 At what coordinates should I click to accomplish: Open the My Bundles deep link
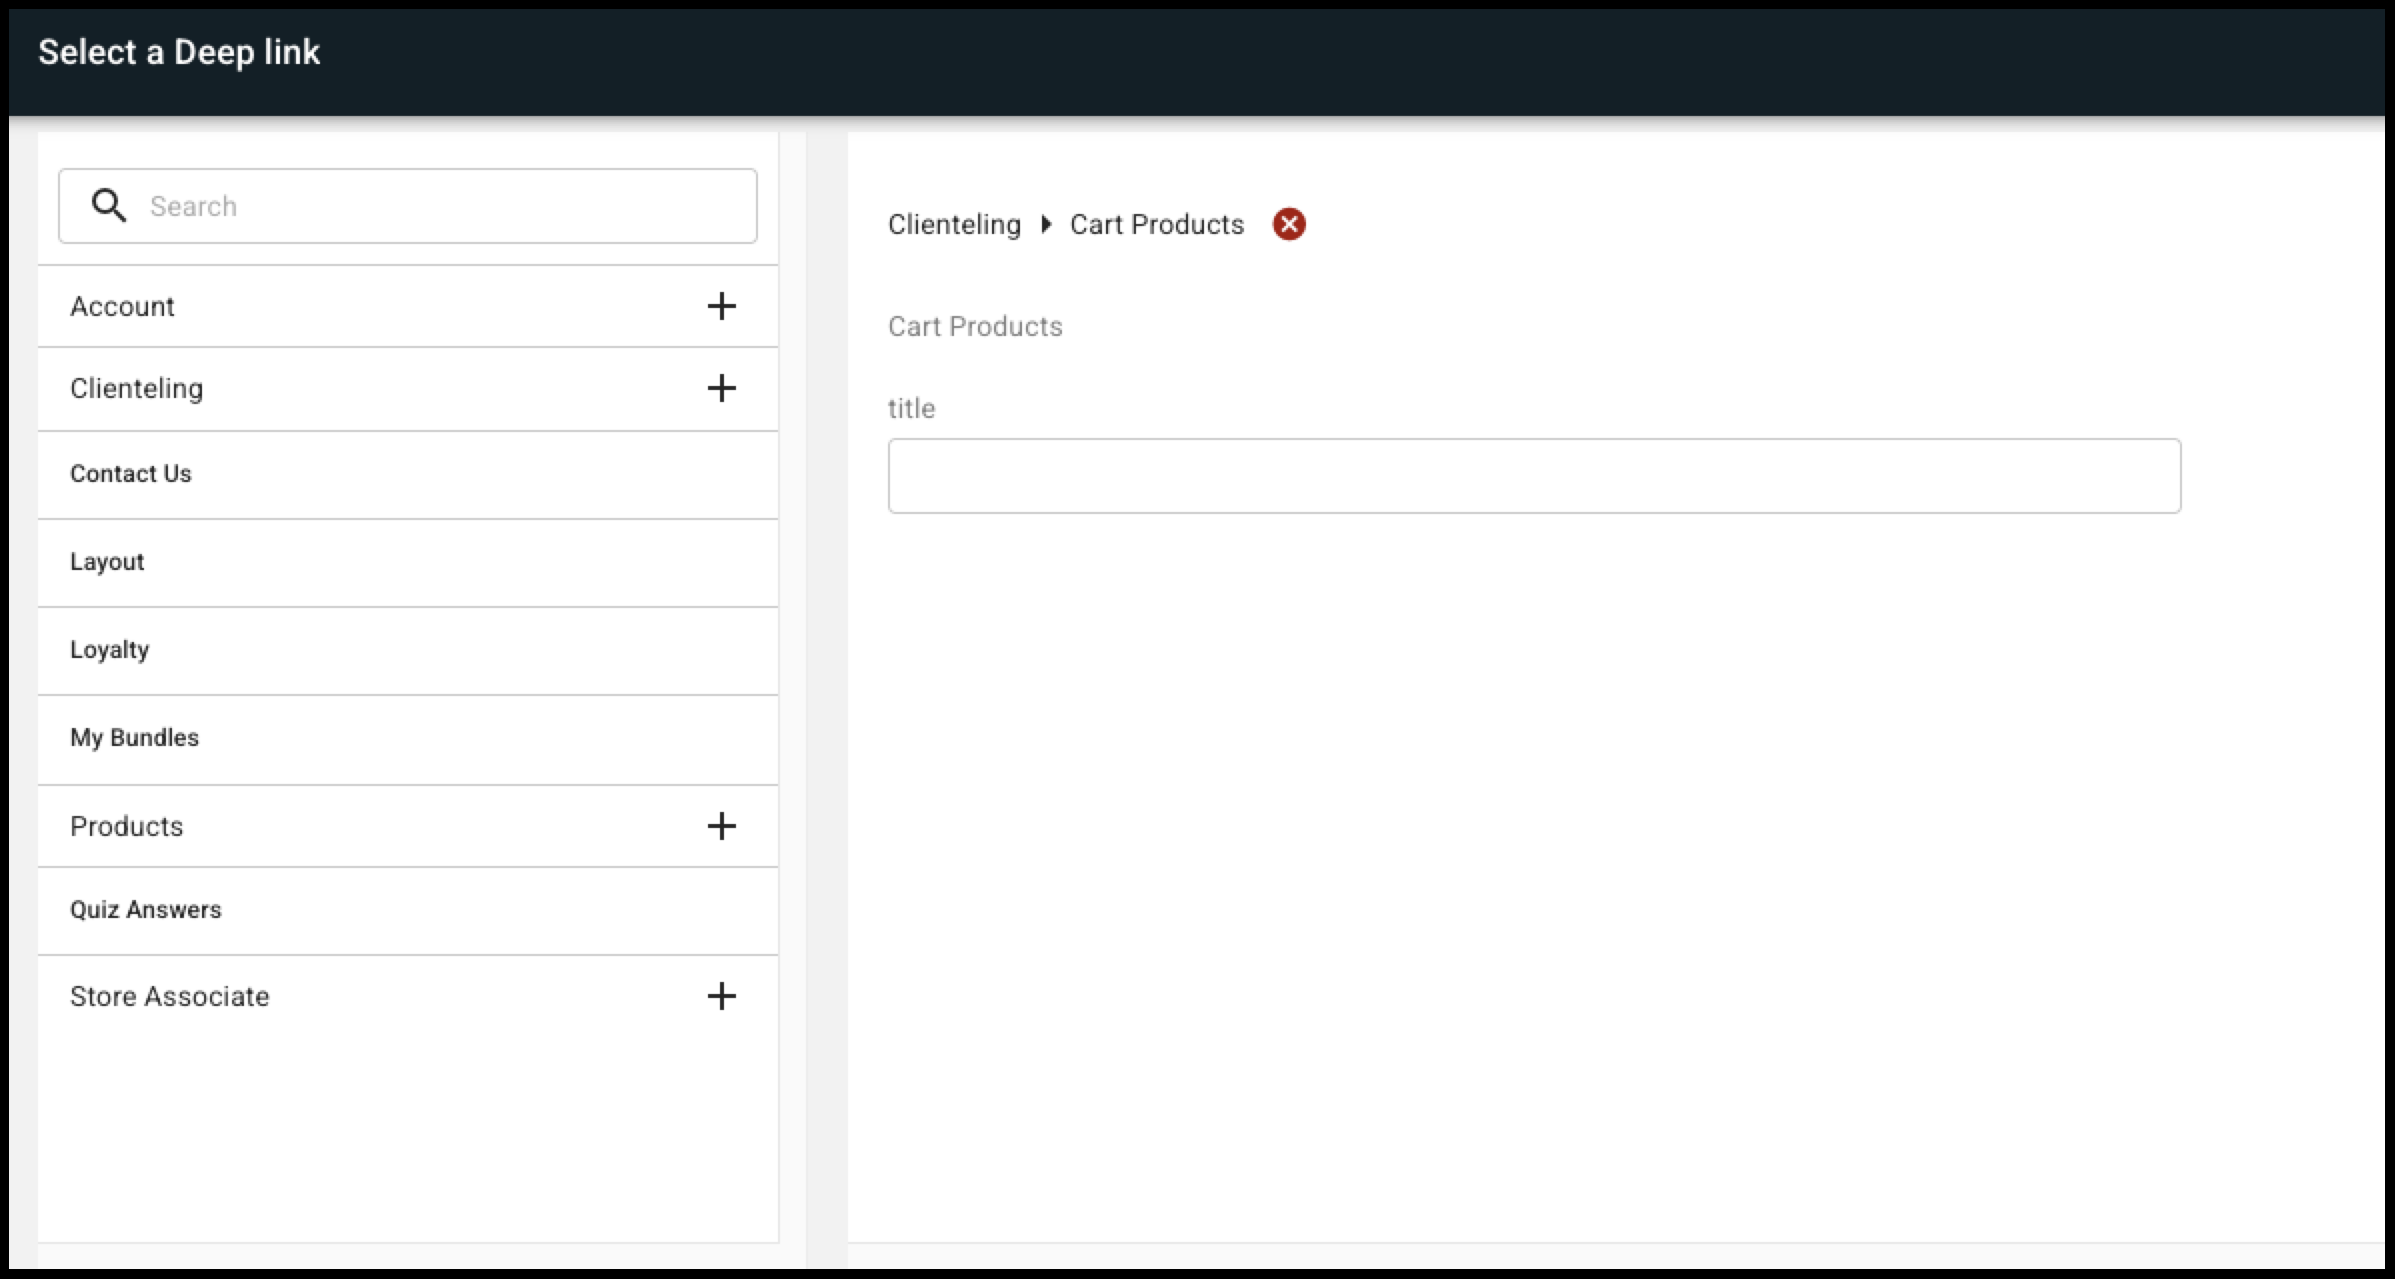(408, 739)
